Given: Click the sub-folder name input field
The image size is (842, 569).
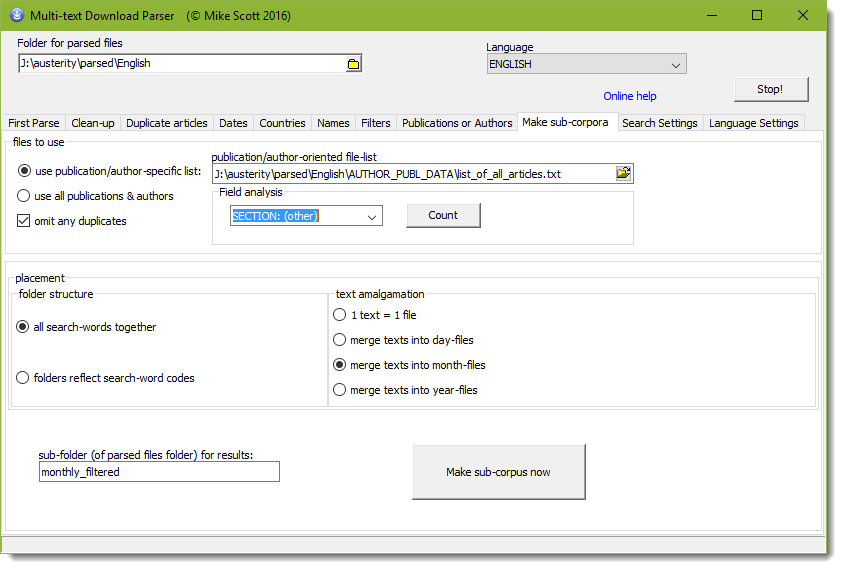Looking at the screenshot, I should 159,472.
